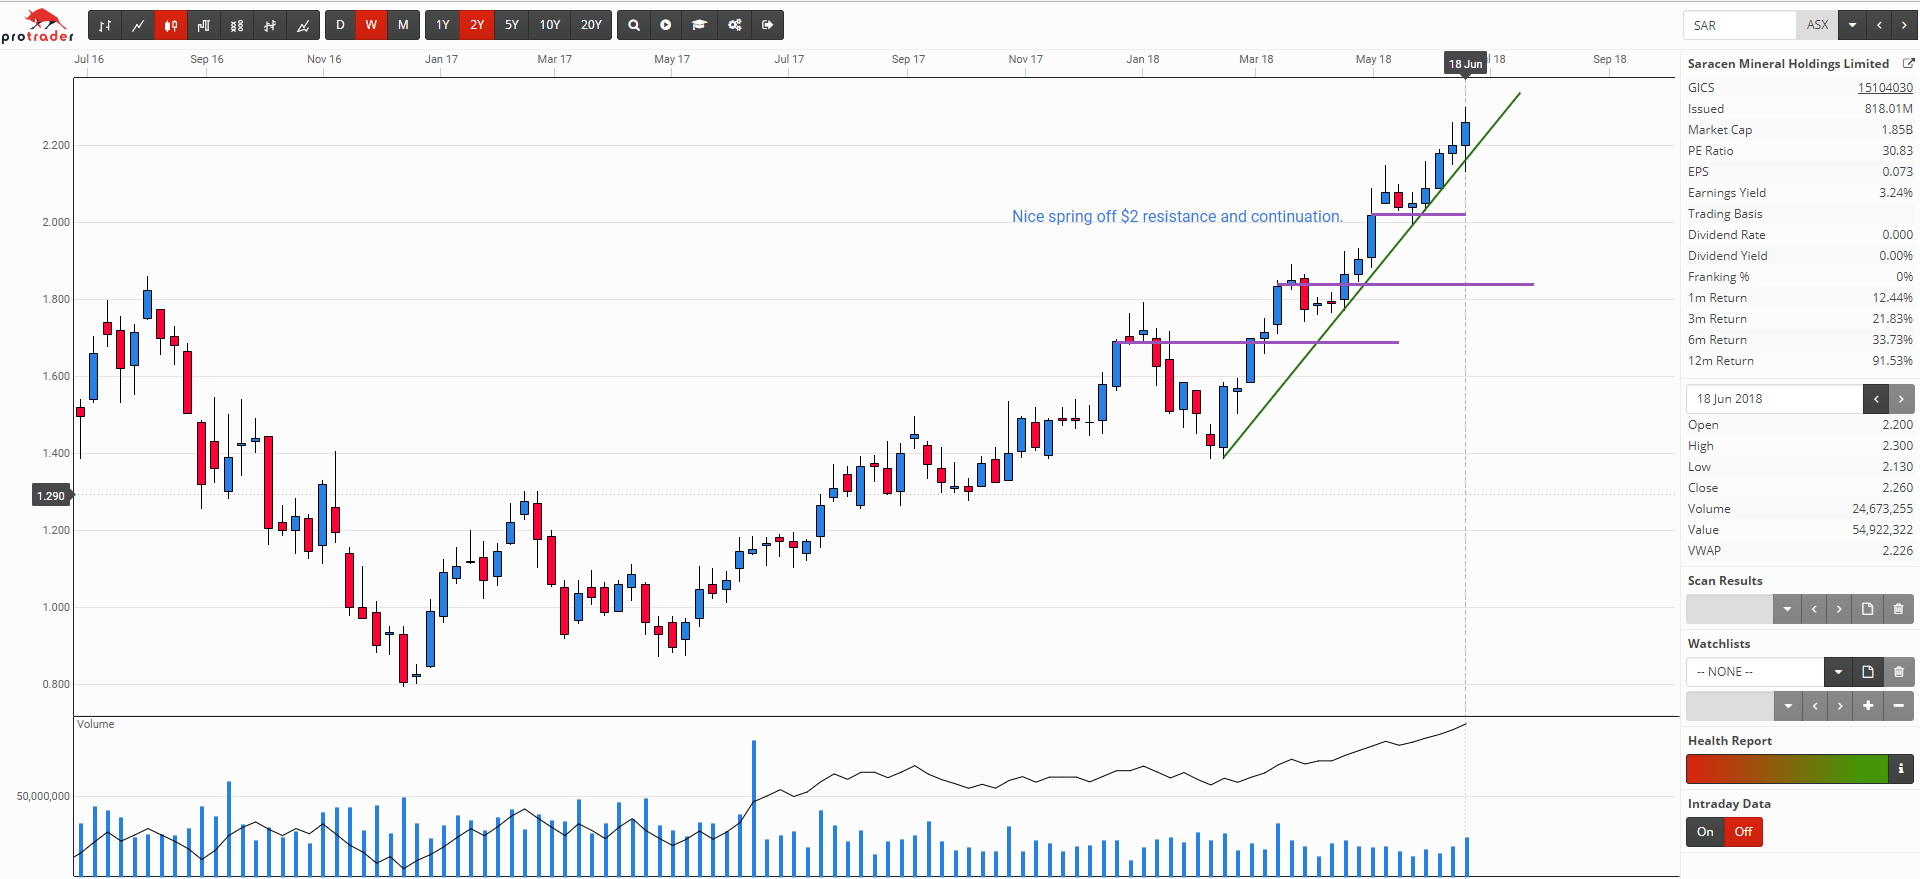Open Health Report info icon
1920x879 pixels.
[1901, 769]
